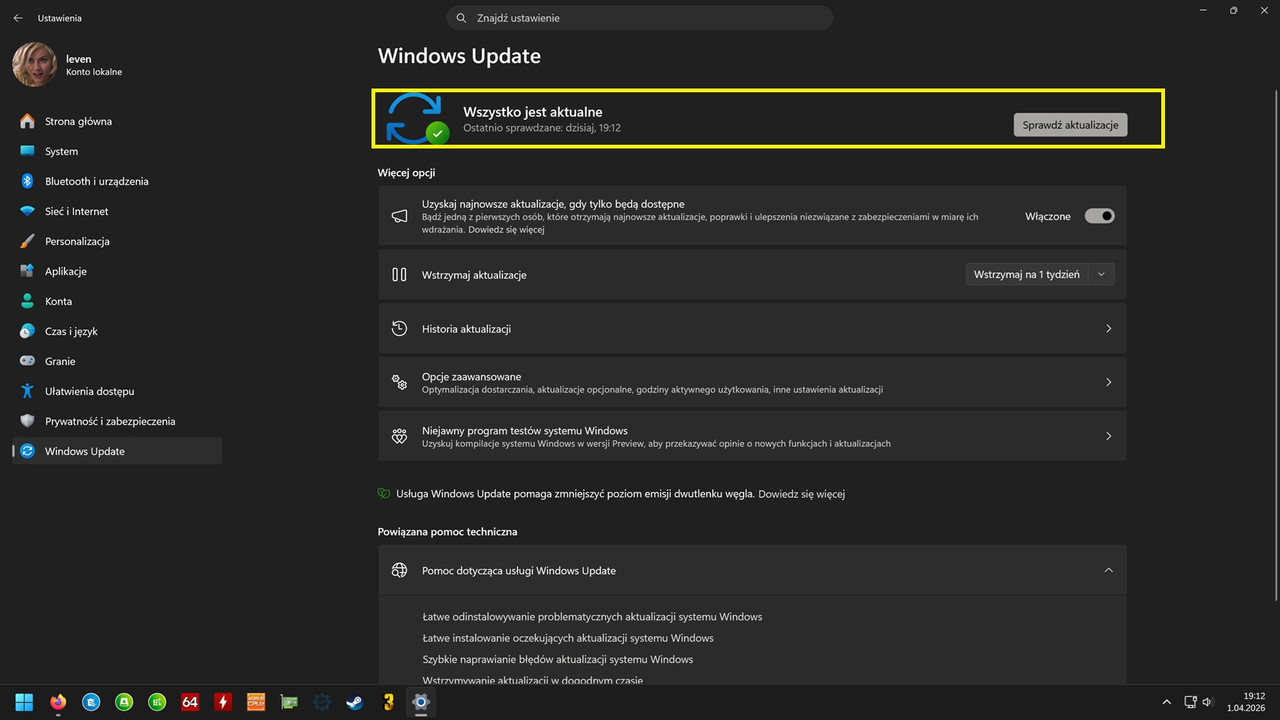Open Ułatwienia dostępu in the sidebar
Viewport: 1280px width, 720px height.
click(x=117, y=391)
